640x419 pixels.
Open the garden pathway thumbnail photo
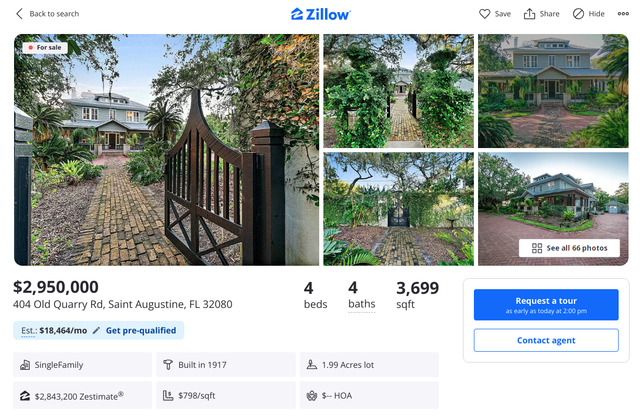(x=398, y=90)
